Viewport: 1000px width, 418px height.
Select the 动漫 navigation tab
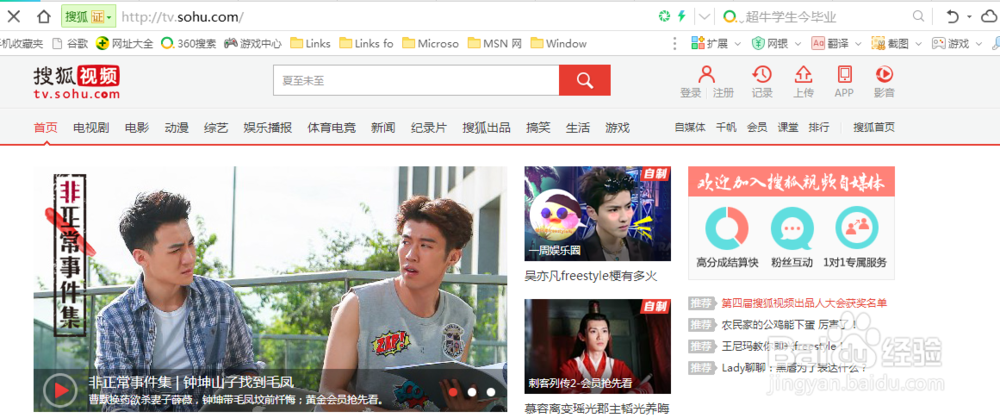[x=177, y=128]
